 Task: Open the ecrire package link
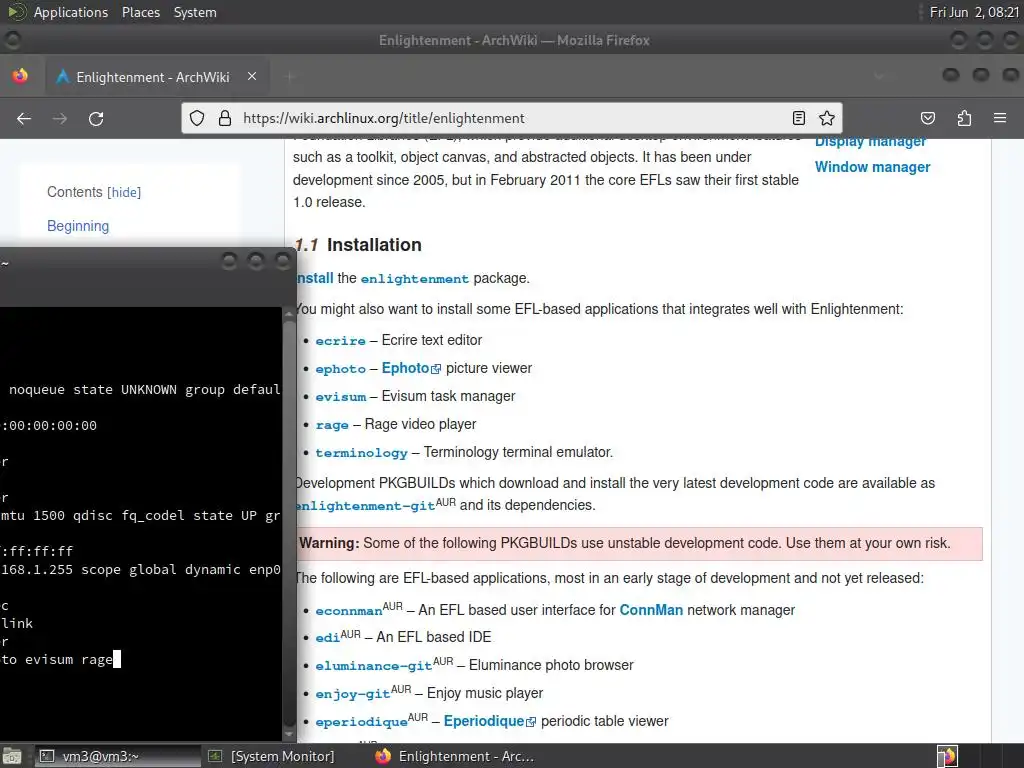(x=340, y=341)
